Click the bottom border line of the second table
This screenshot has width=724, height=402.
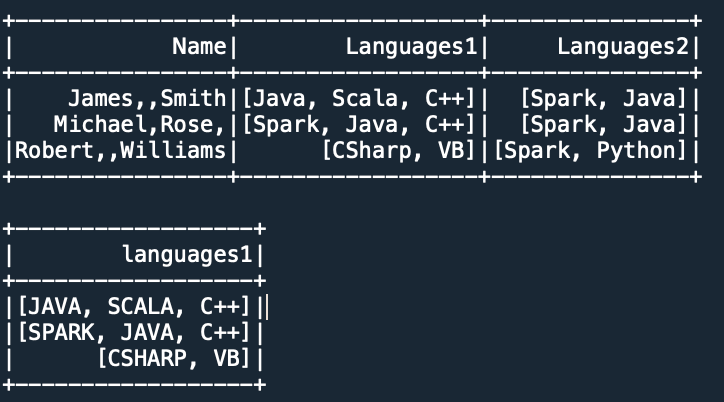tap(135, 384)
